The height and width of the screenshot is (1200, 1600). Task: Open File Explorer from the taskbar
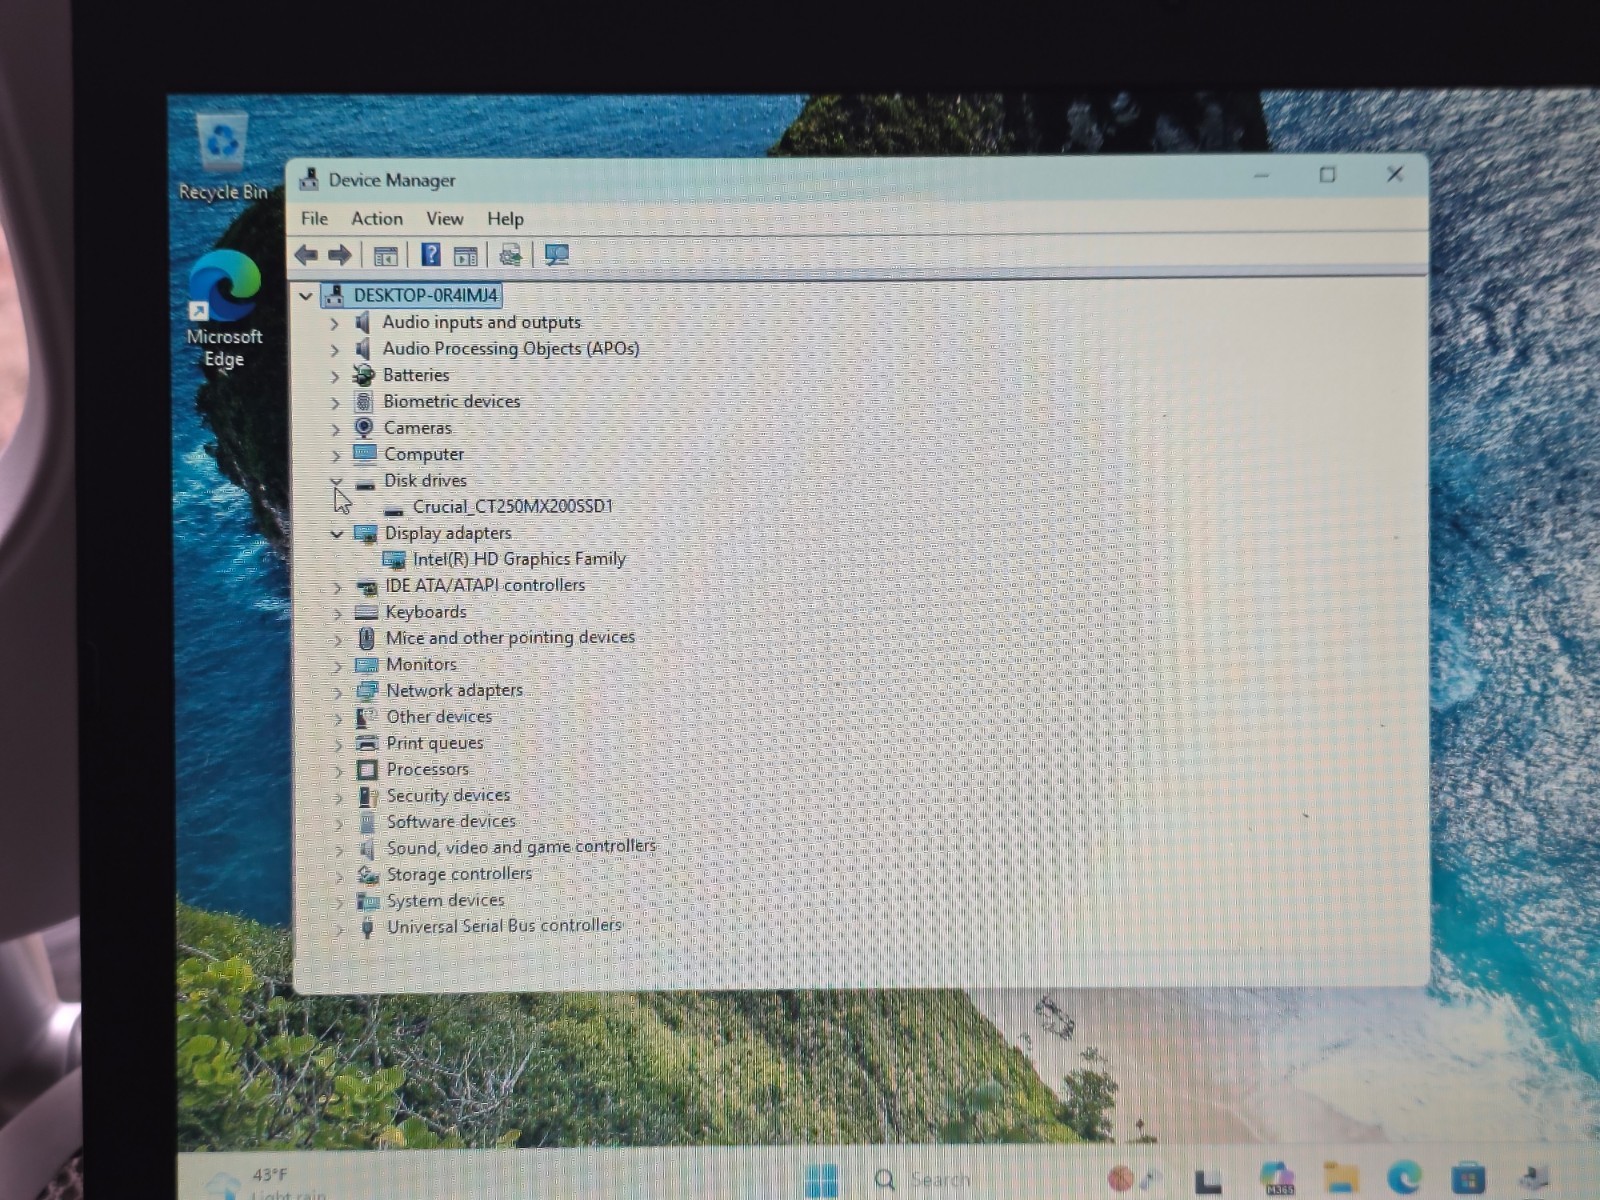1341,1179
